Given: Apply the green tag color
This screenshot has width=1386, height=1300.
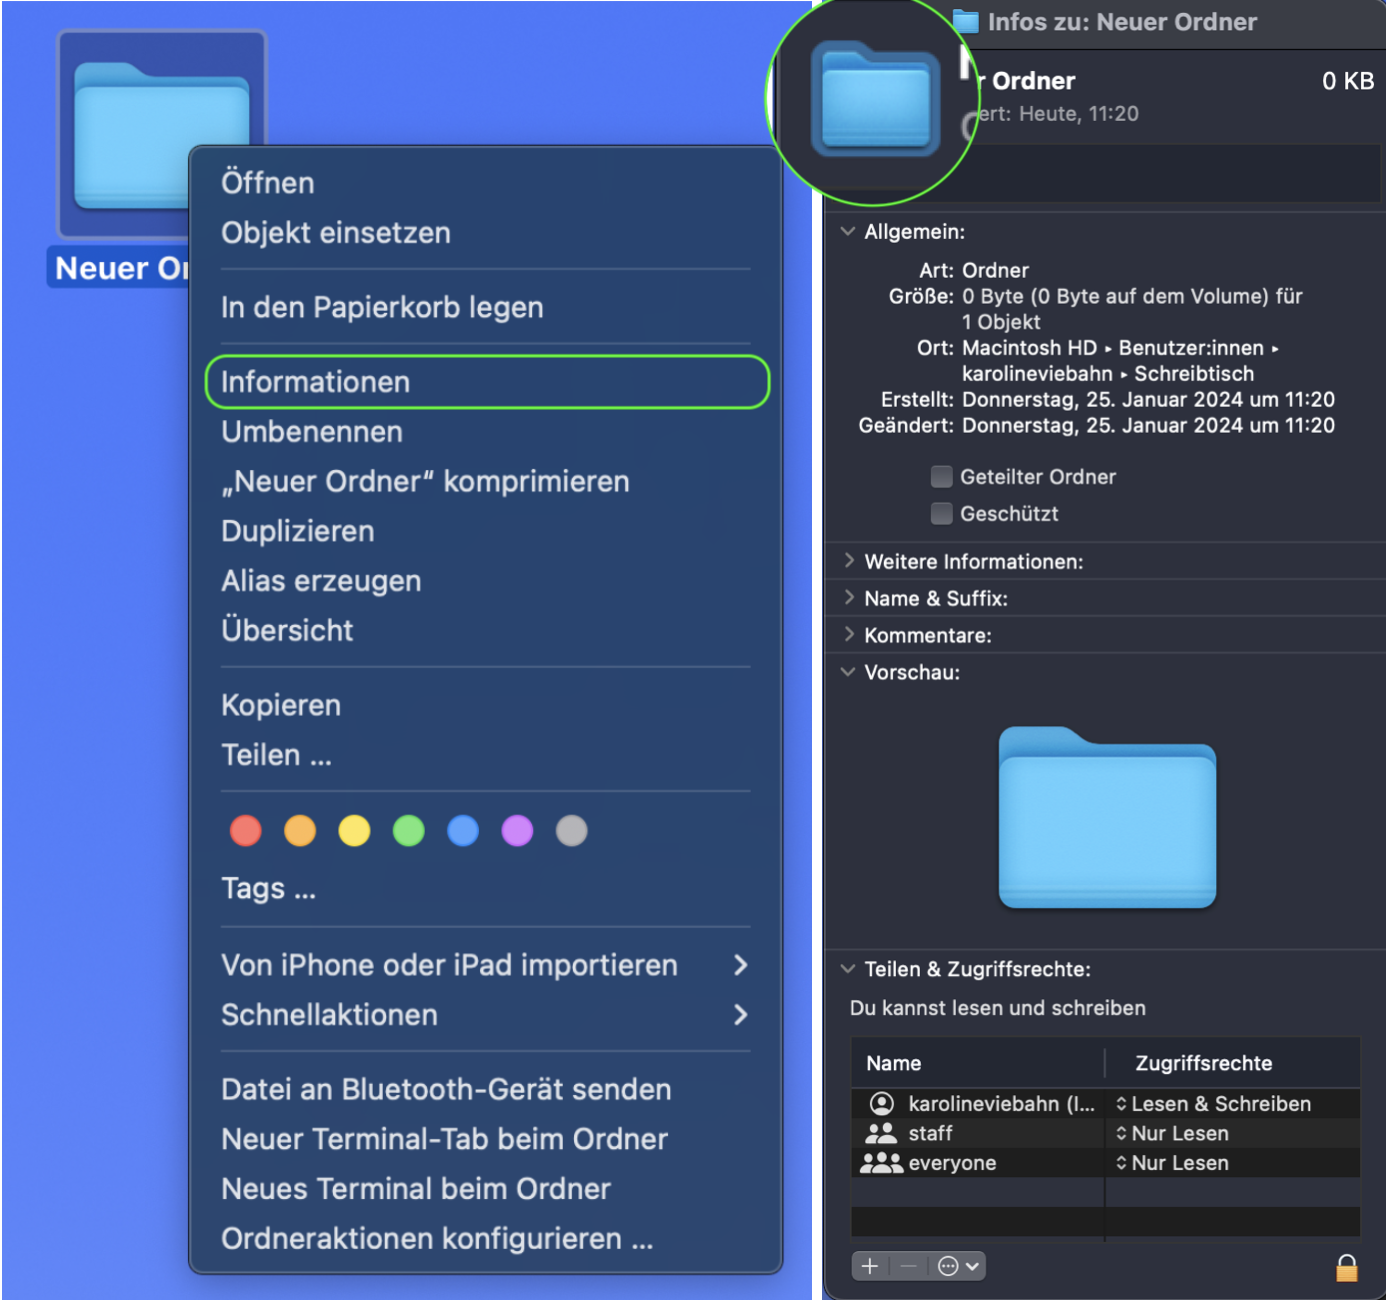Looking at the screenshot, I should [408, 830].
